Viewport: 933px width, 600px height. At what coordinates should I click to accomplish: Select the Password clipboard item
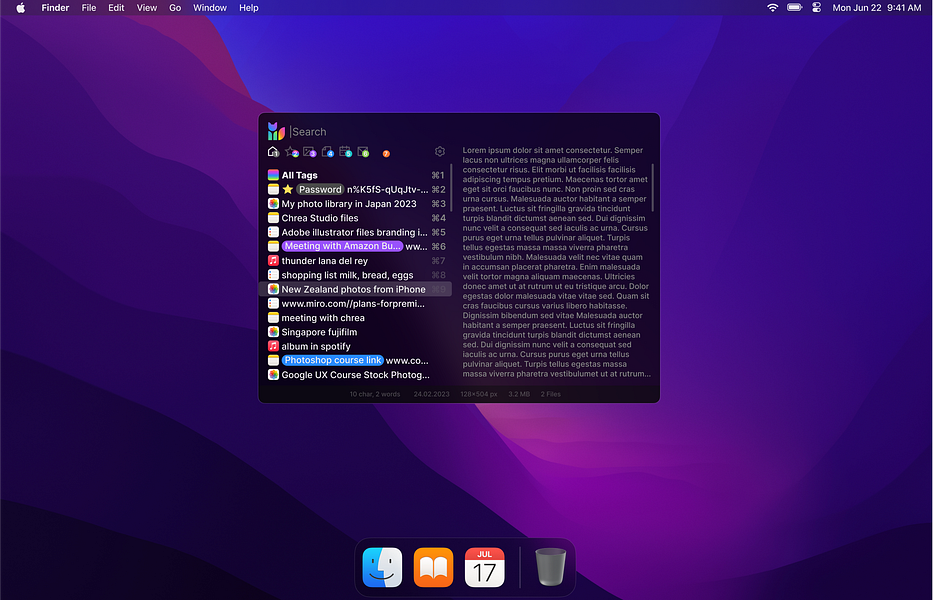(x=319, y=189)
